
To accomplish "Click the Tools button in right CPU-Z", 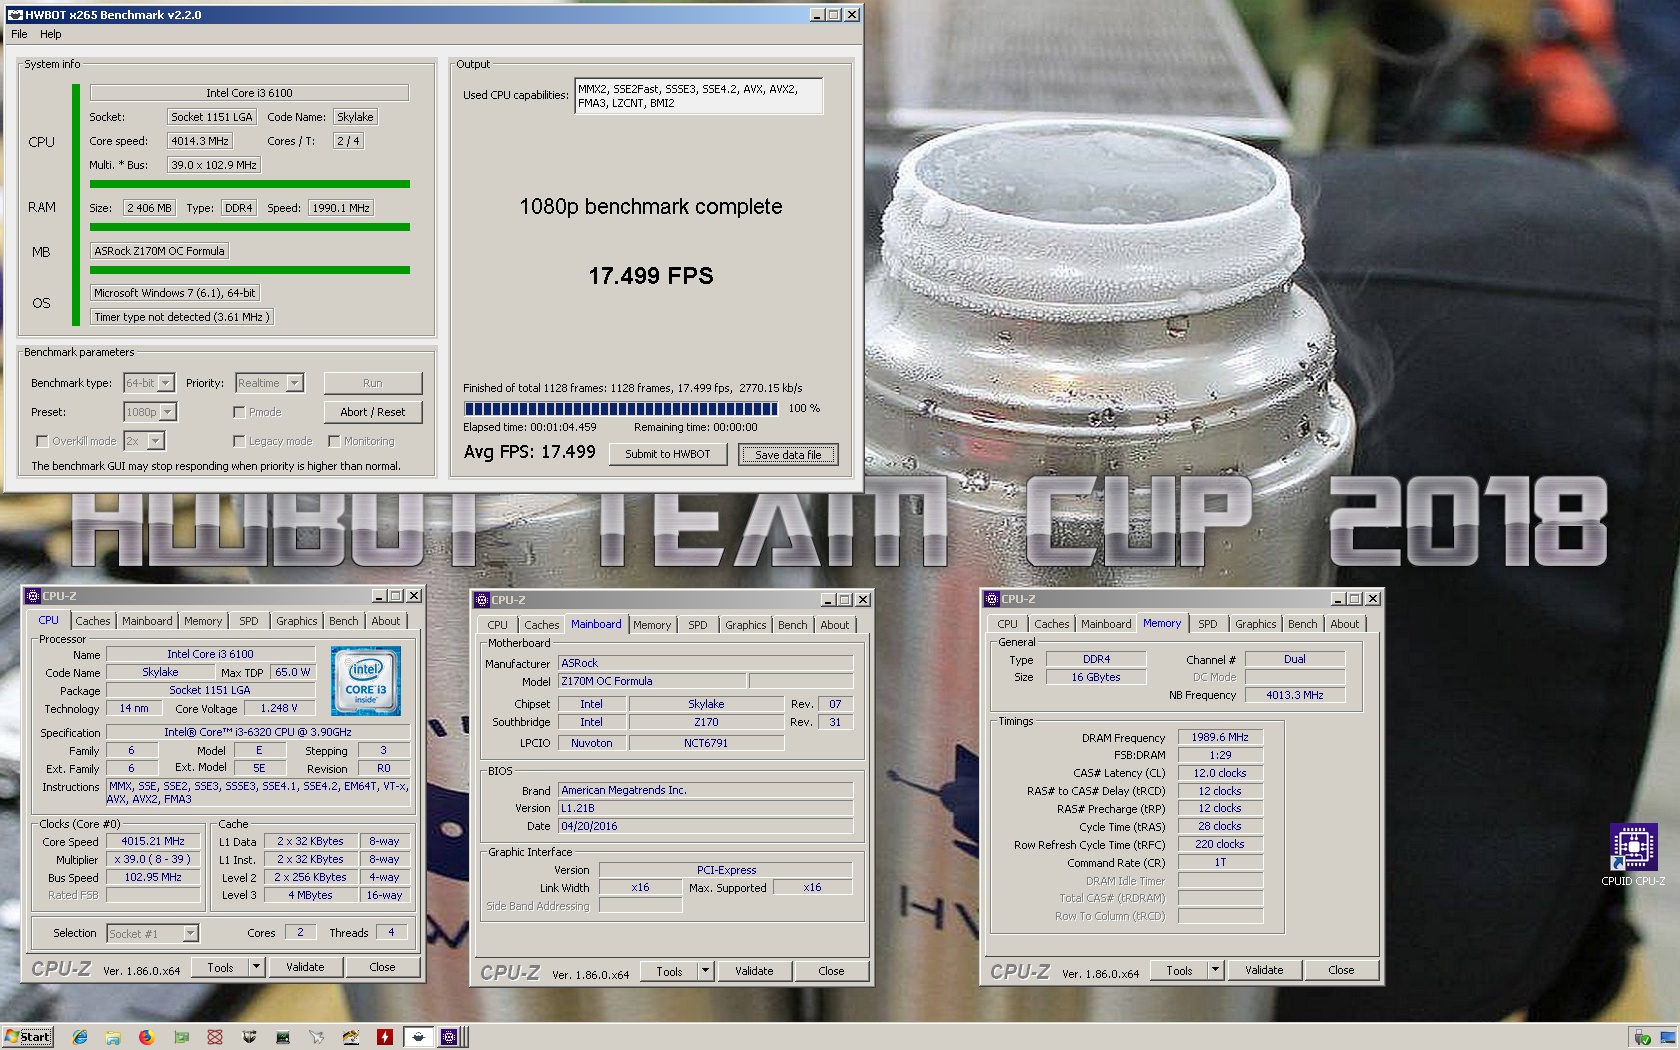I will tap(1179, 970).
